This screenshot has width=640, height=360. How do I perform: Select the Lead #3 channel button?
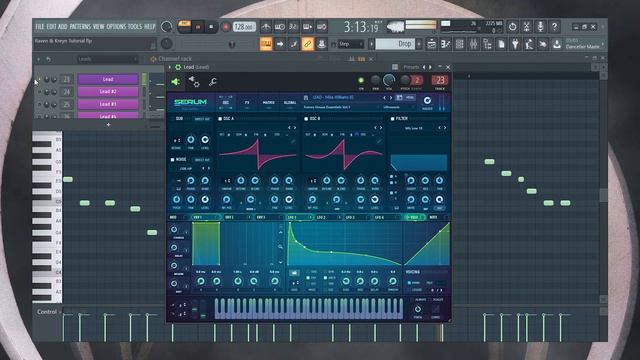tap(108, 104)
